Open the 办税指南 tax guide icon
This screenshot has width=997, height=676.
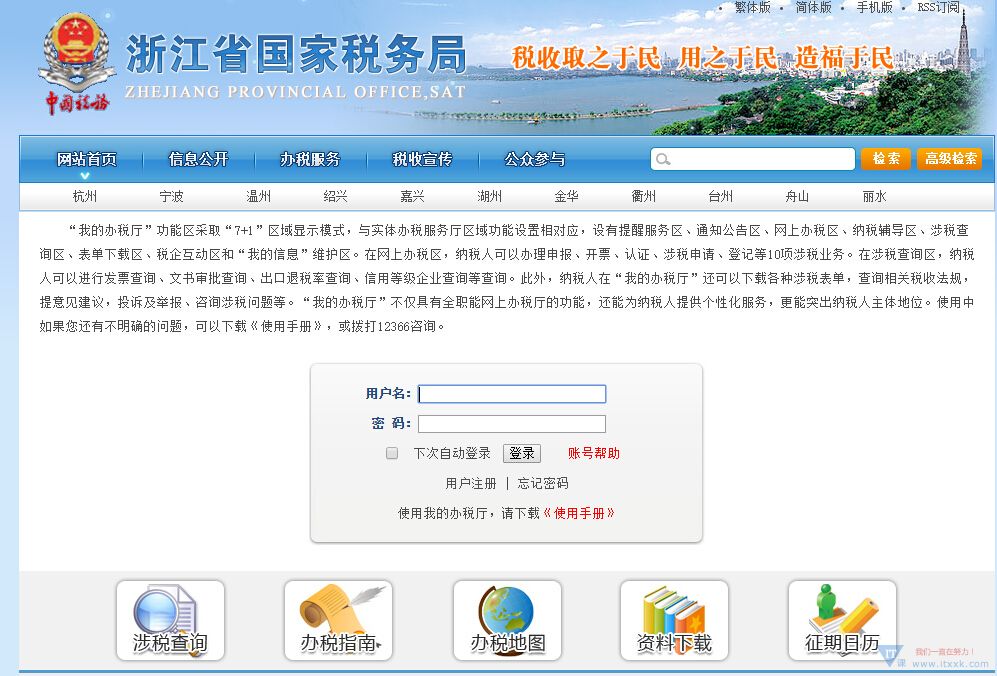(338, 620)
